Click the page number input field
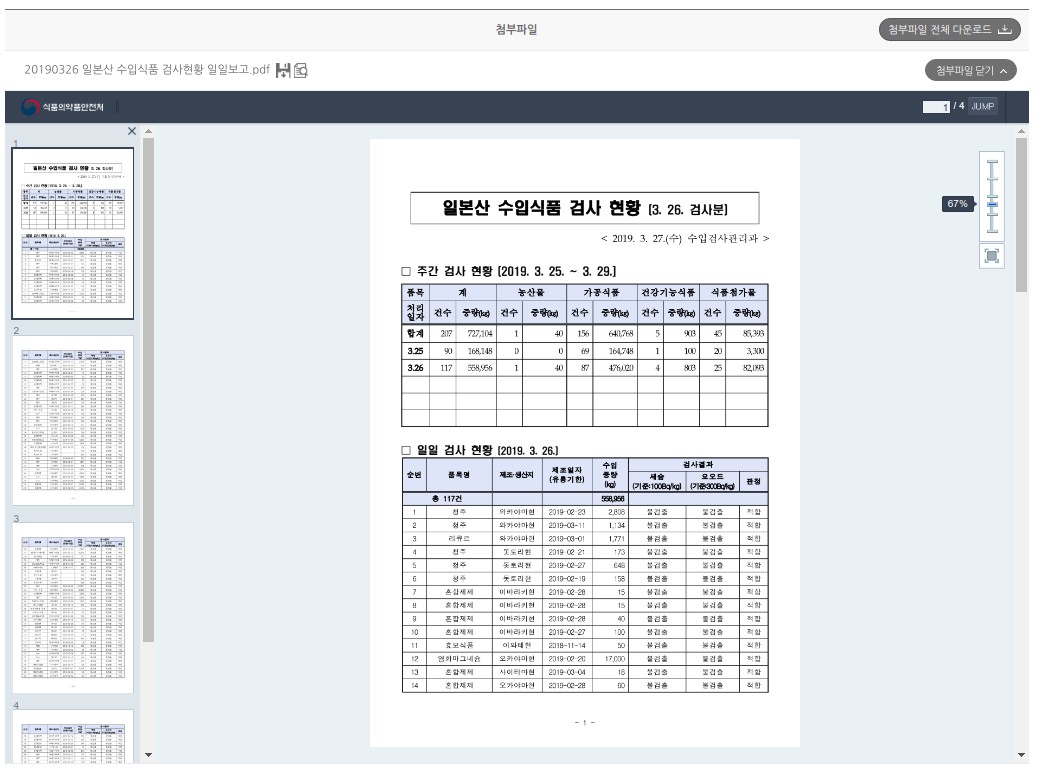Screen dimensions: 1040x781 (936, 107)
